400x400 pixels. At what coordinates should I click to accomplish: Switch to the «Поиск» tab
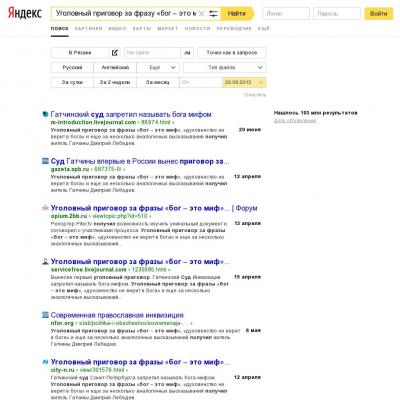tap(60, 29)
